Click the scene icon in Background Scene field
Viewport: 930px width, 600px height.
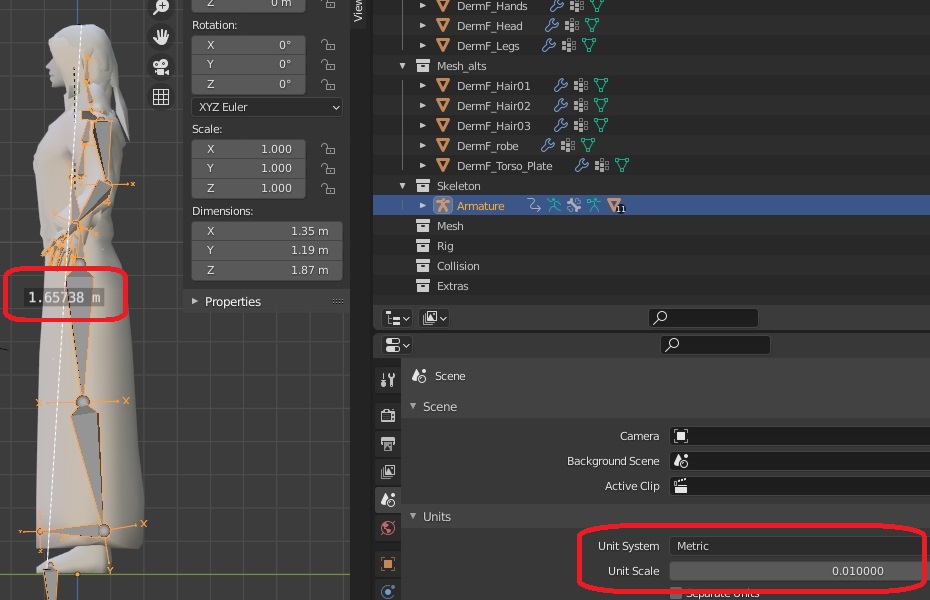point(681,461)
